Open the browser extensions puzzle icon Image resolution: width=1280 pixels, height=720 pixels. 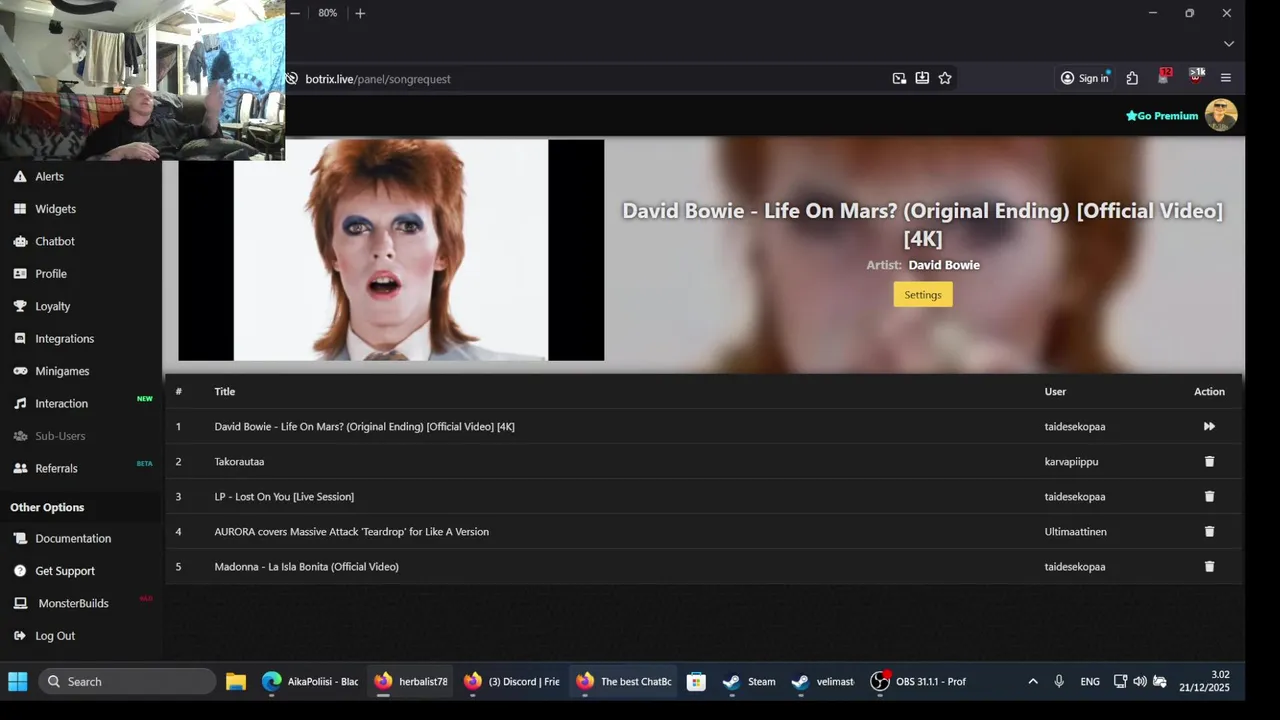[x=1132, y=78]
